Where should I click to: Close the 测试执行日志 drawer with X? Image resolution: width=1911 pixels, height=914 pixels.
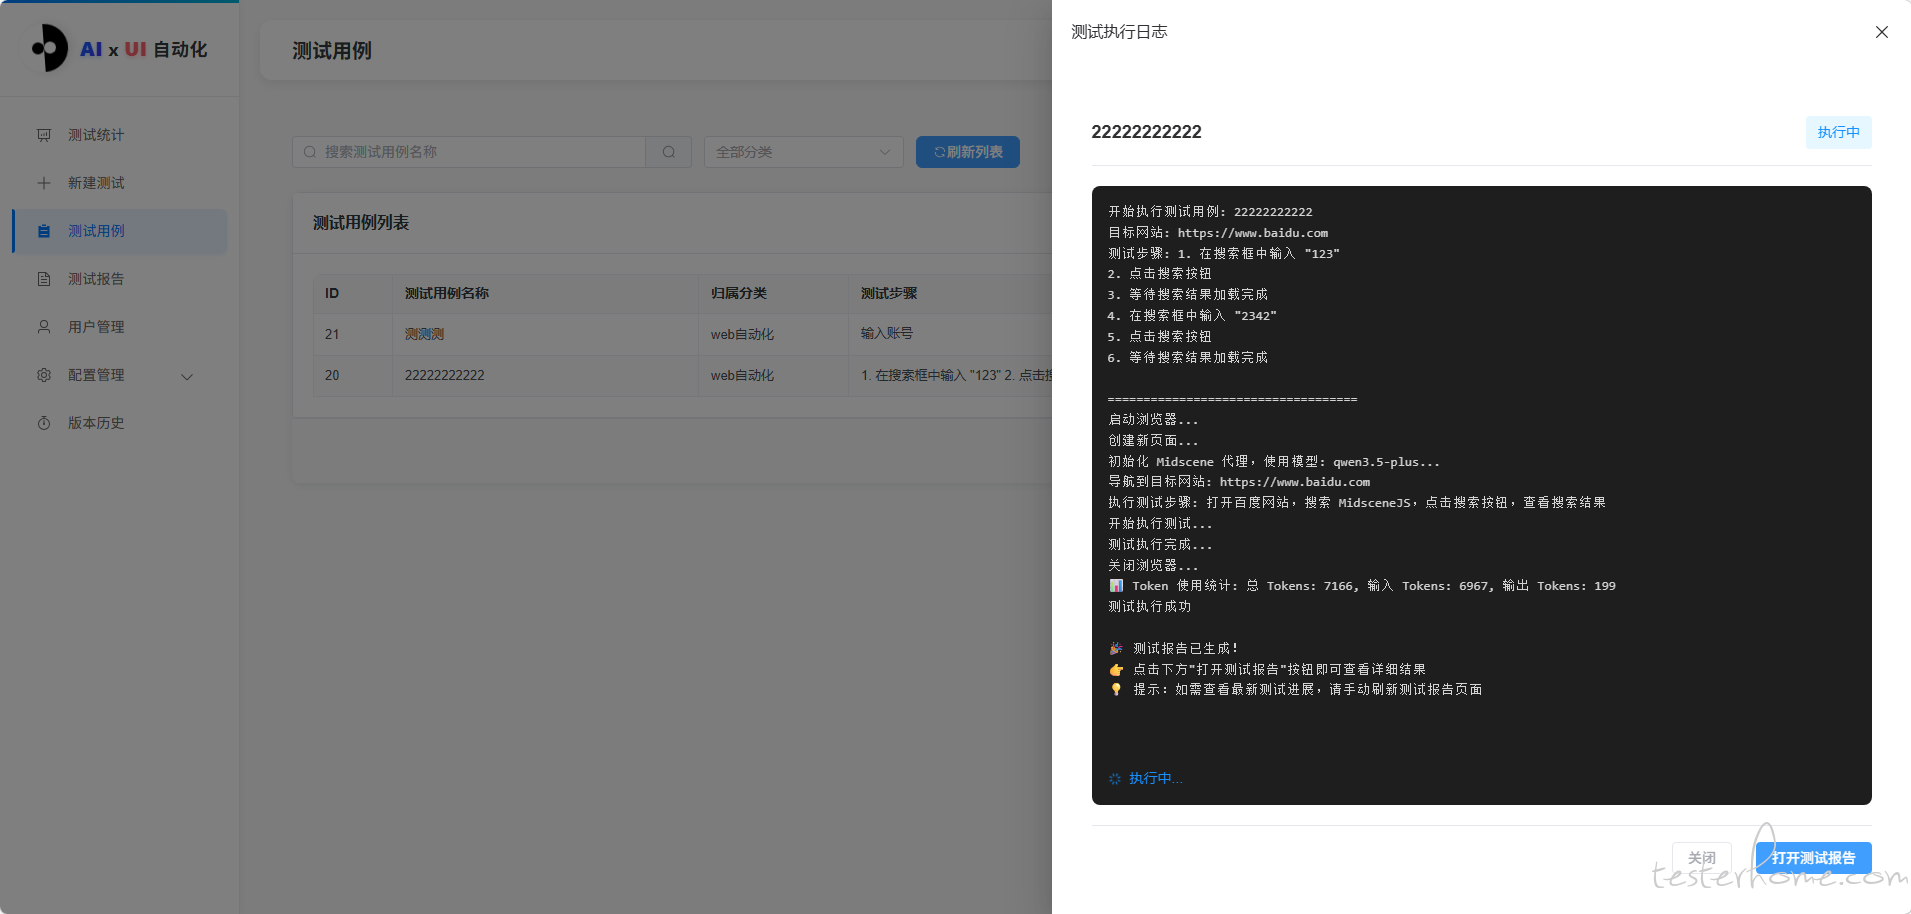[1881, 32]
